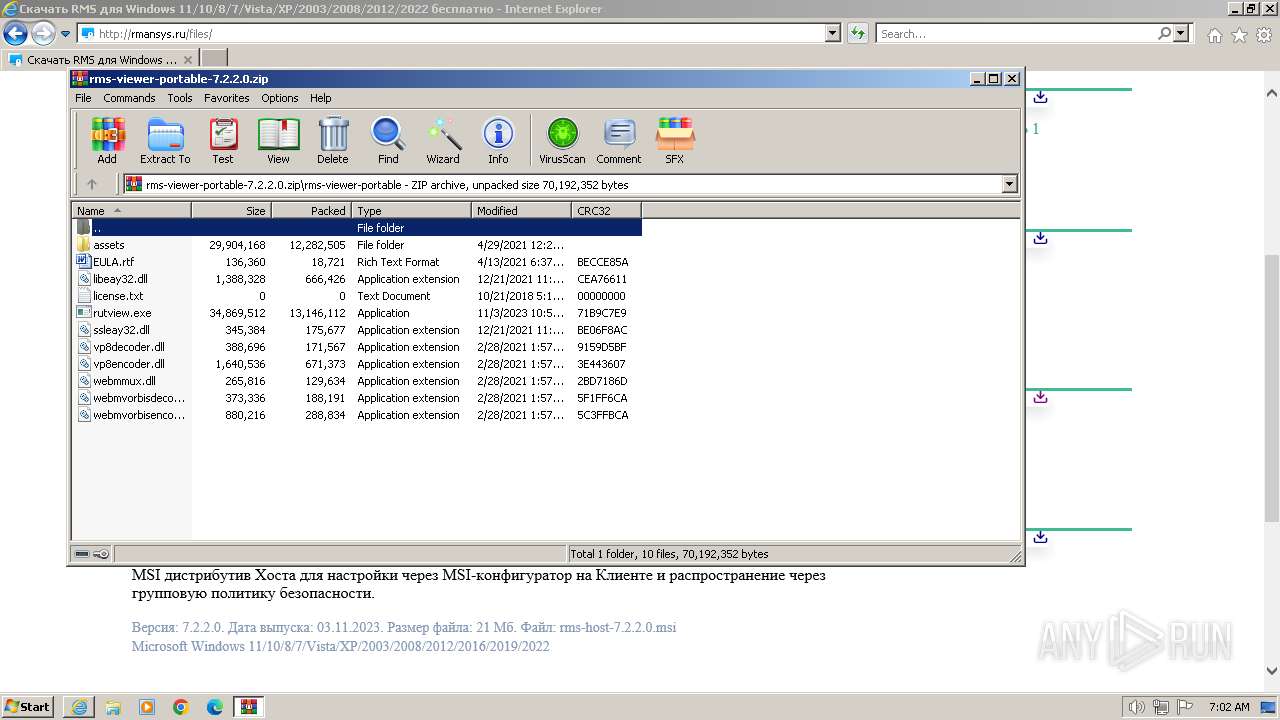Sort by the Type column header
1280x720 pixels.
[x=411, y=210]
